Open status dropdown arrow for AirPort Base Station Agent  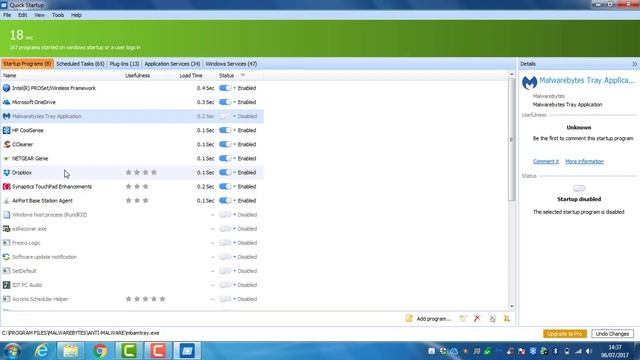(235, 201)
